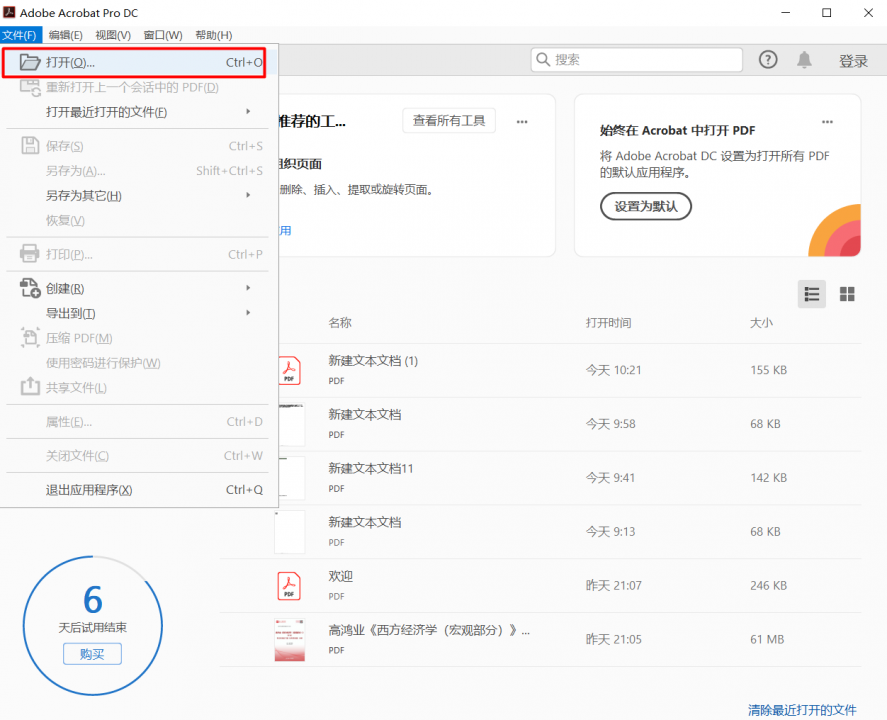This screenshot has width=887, height=720.
Task: Sort by the 打开时间 column header
Action: [608, 322]
